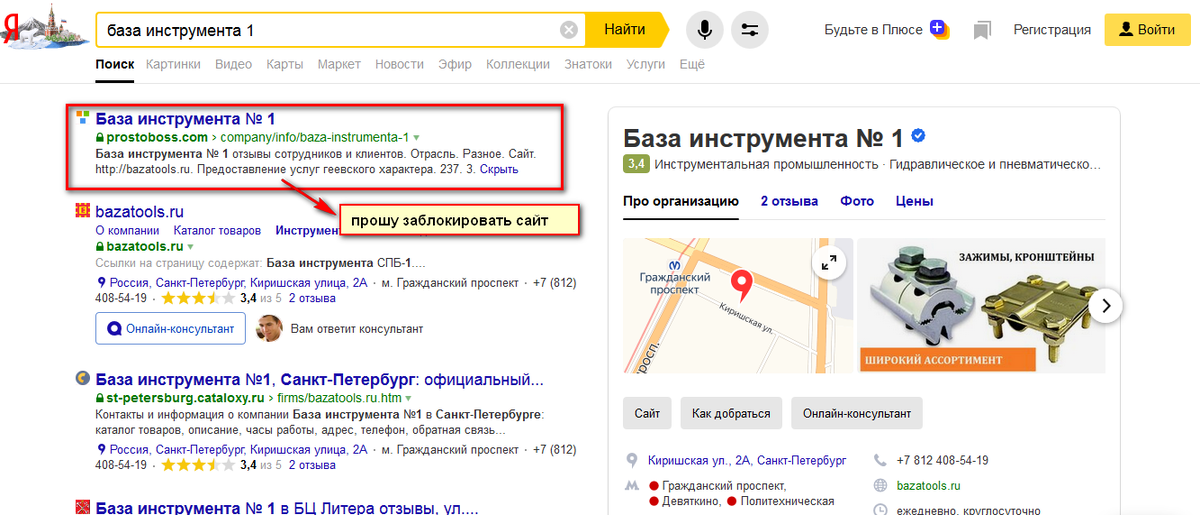
Task: Switch to Видео tab
Action: (233, 64)
